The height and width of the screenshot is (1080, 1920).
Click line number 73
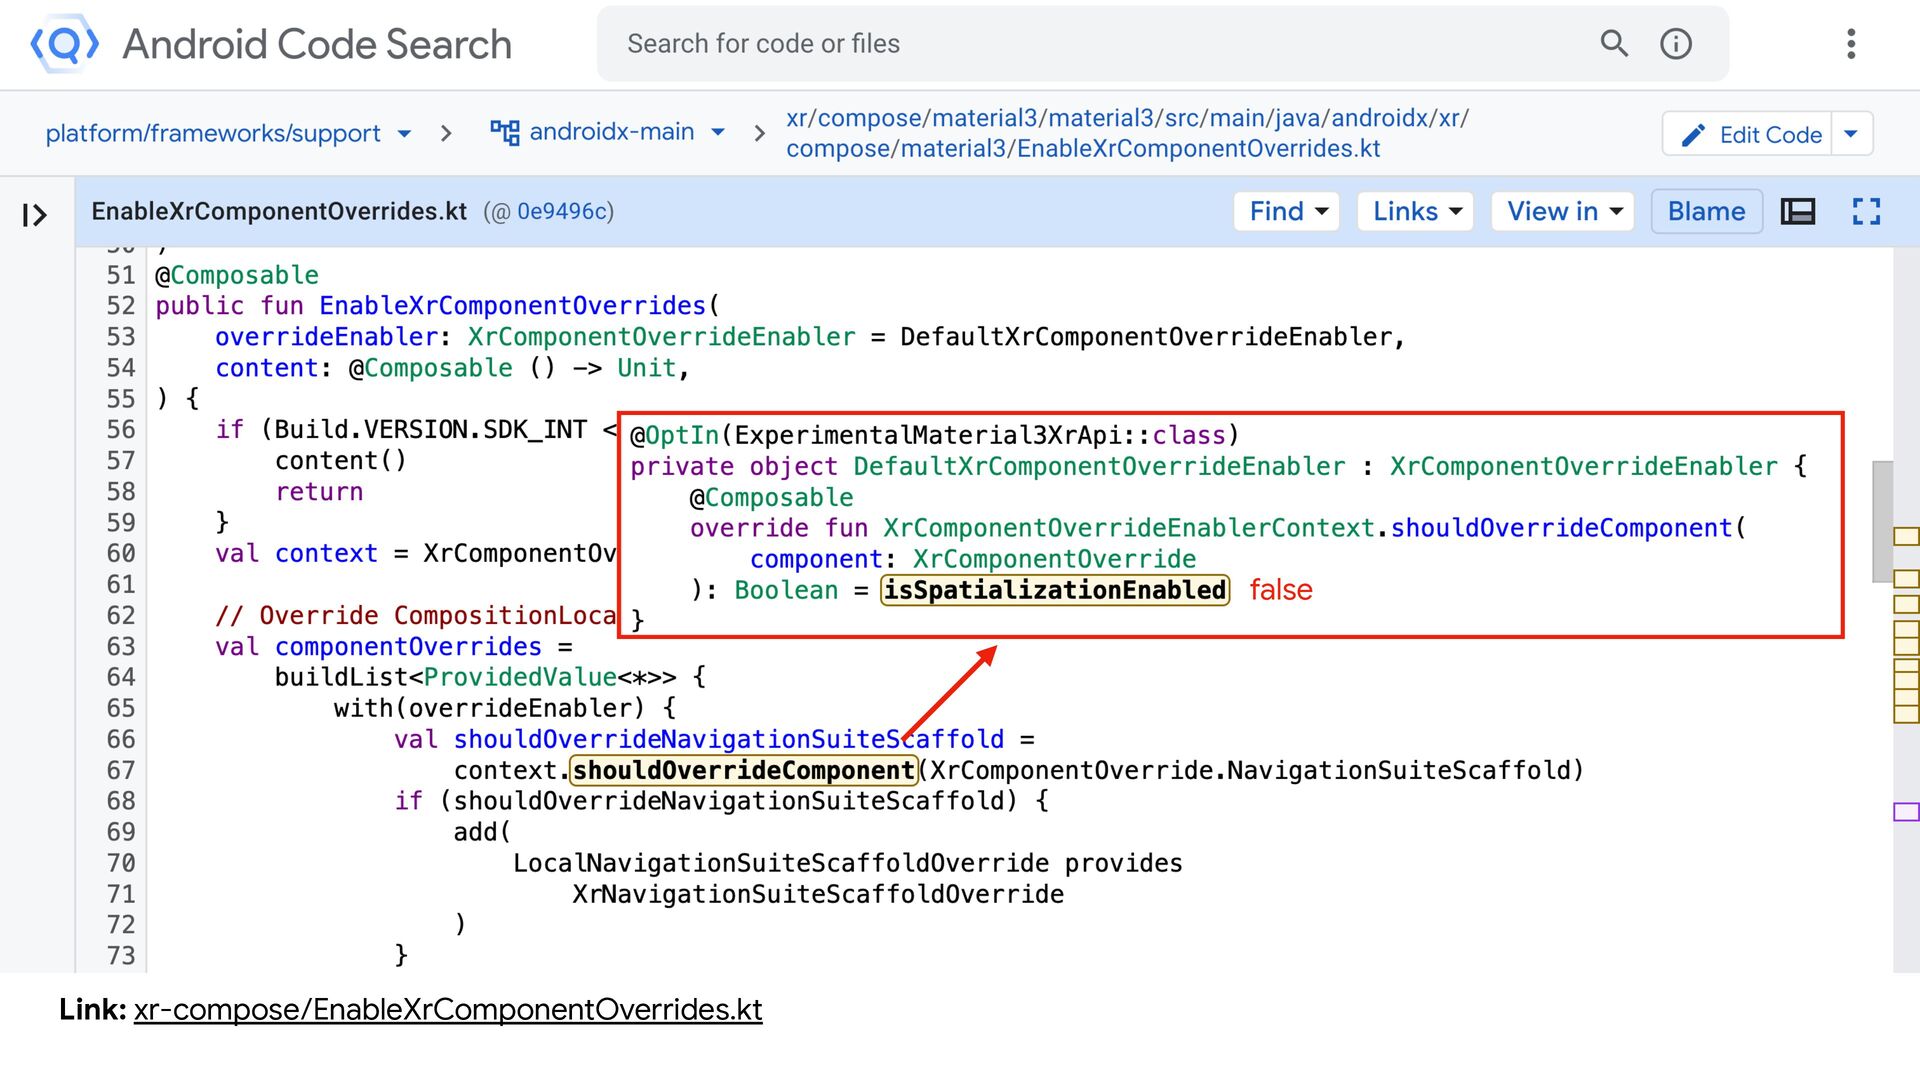point(121,956)
